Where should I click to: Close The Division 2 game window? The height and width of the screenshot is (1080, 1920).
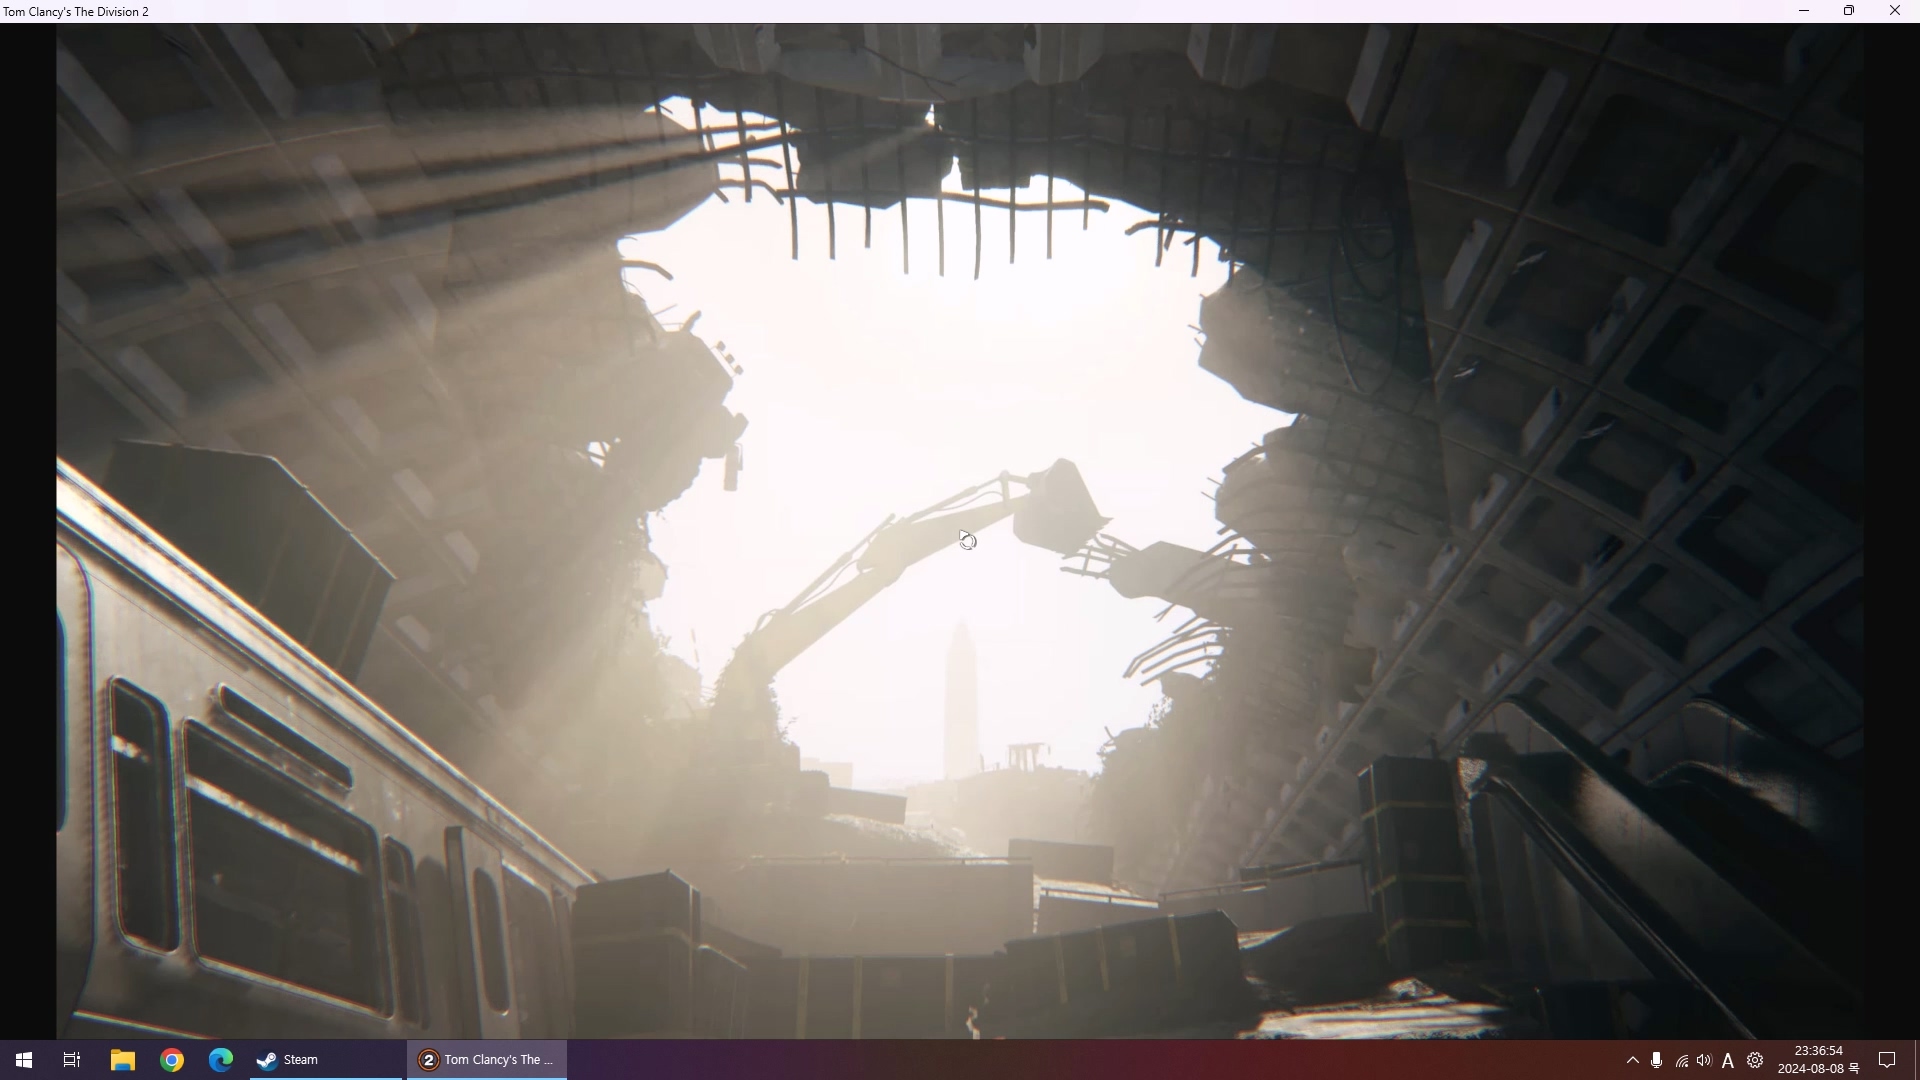(1895, 11)
